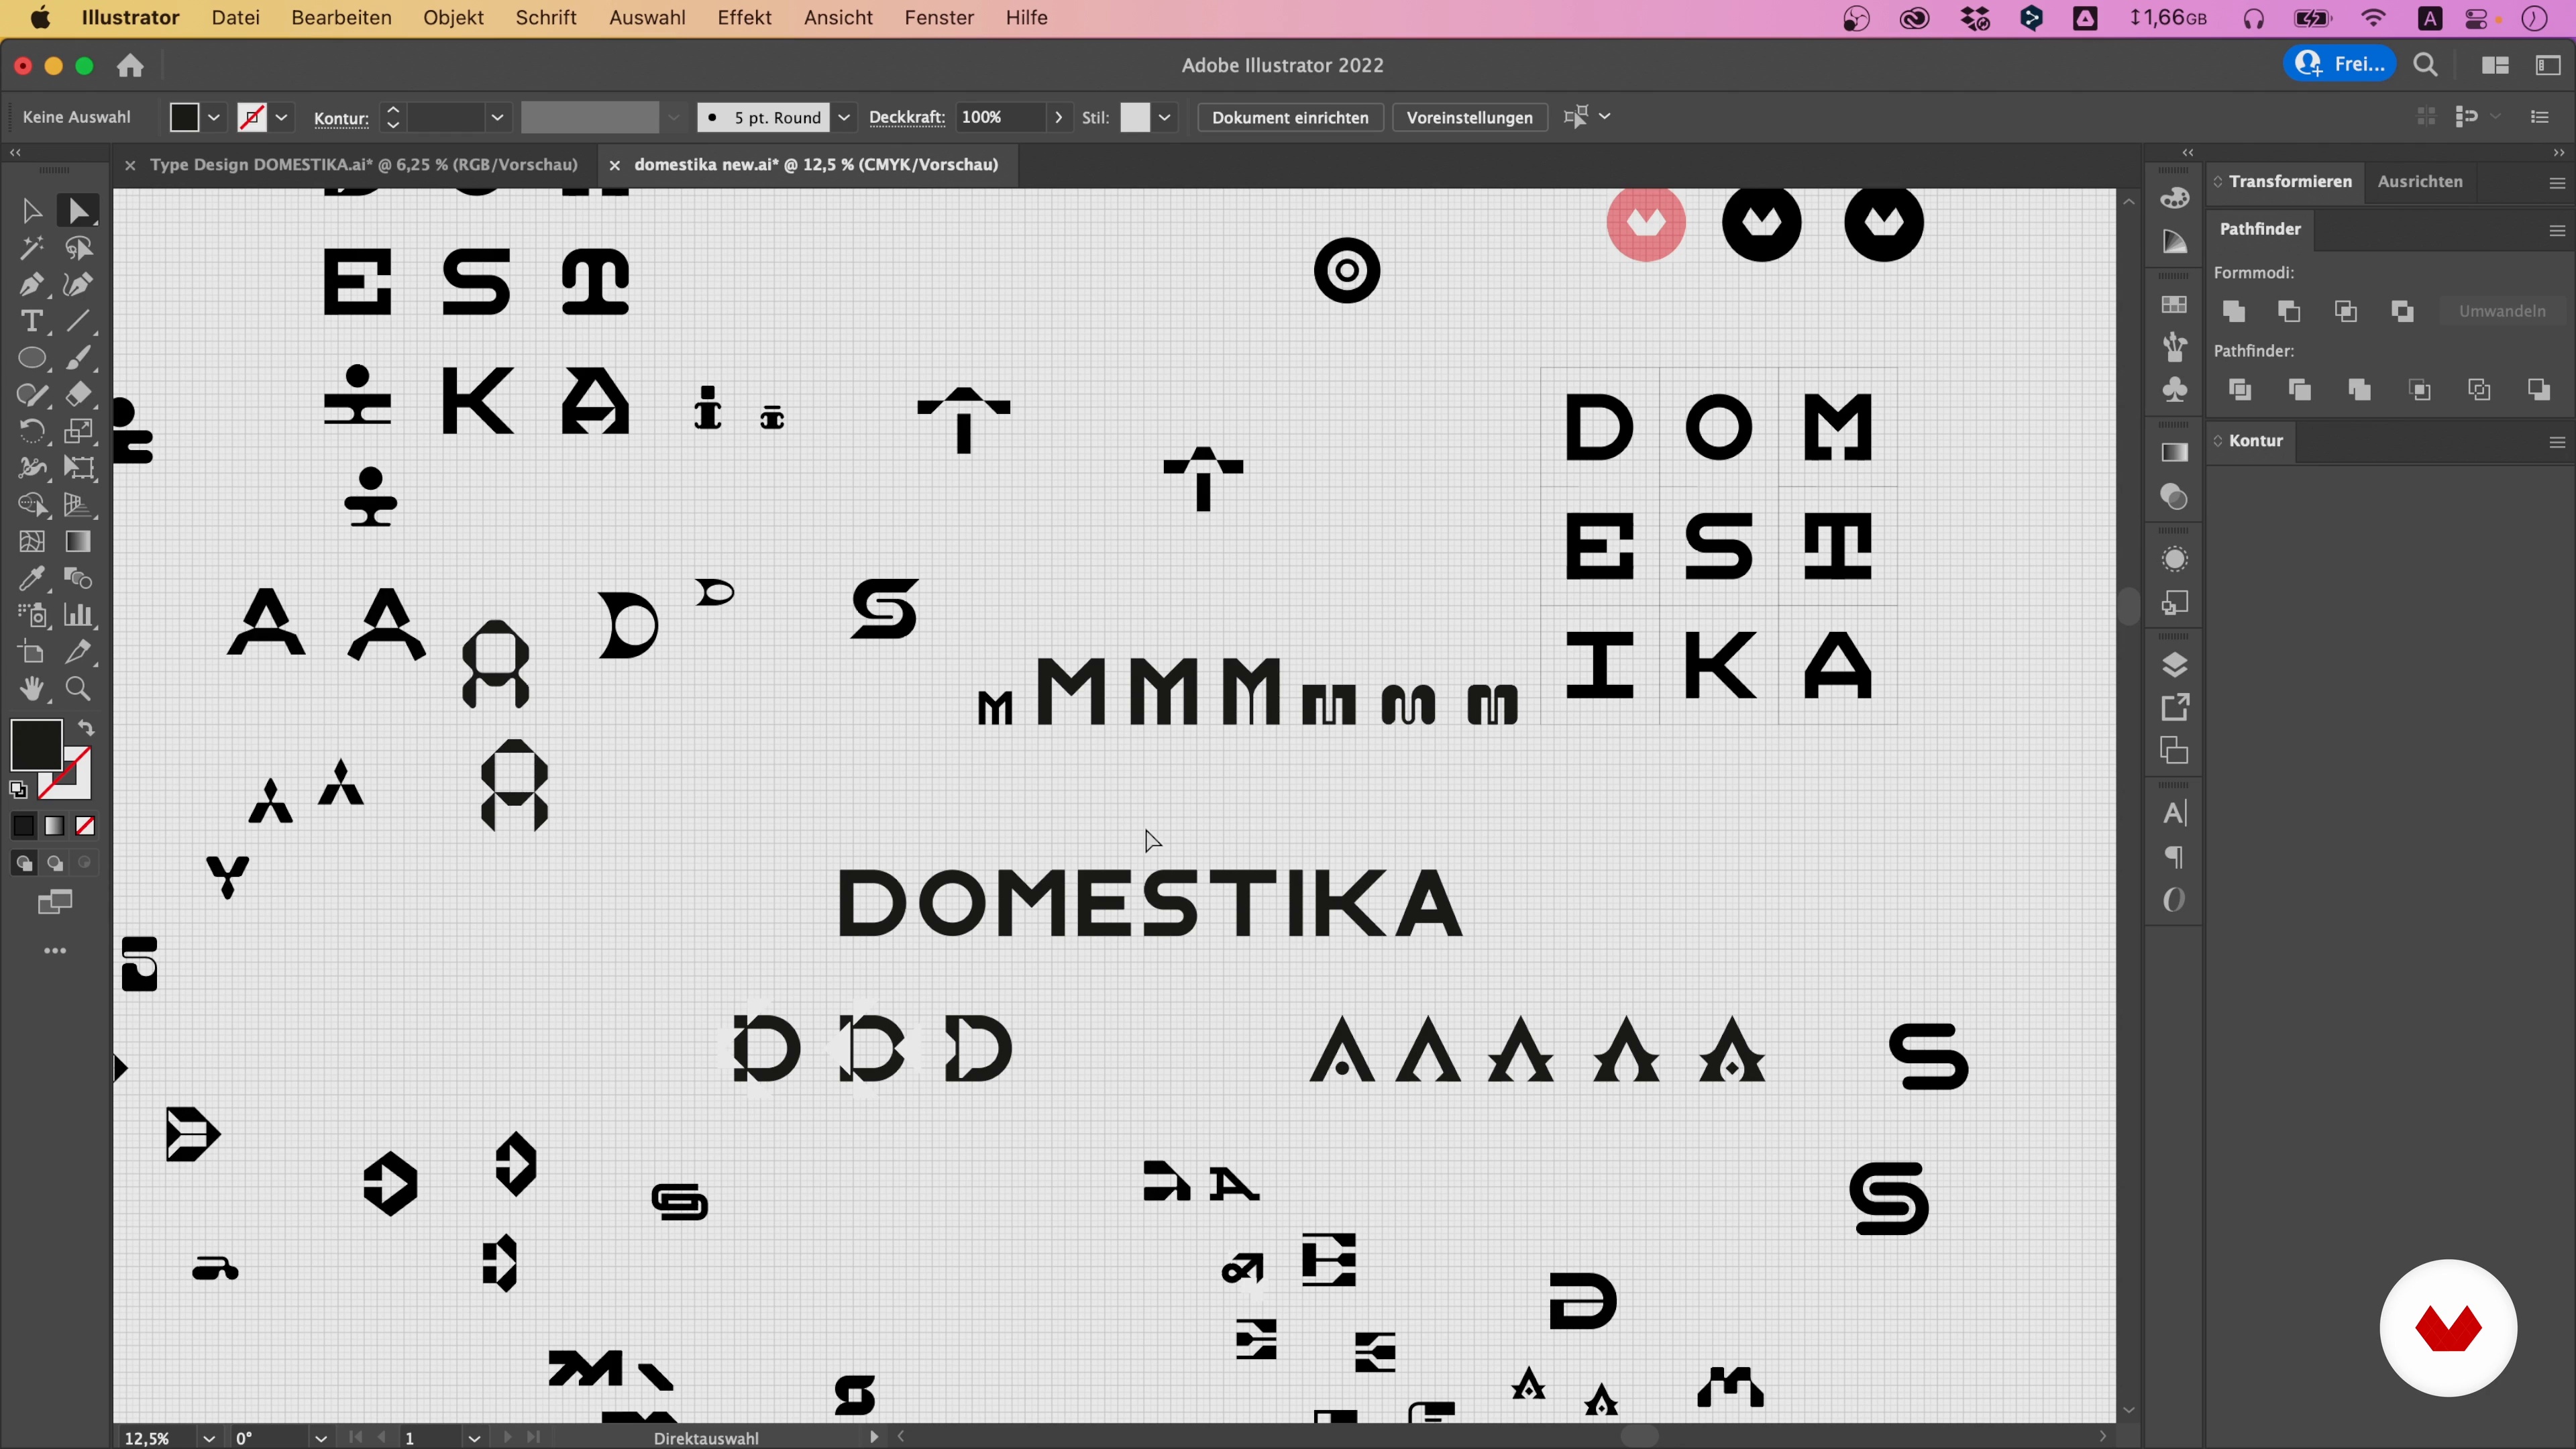Select the Artboard tool
The width and height of the screenshot is (2576, 1449).
pyautogui.click(x=31, y=652)
